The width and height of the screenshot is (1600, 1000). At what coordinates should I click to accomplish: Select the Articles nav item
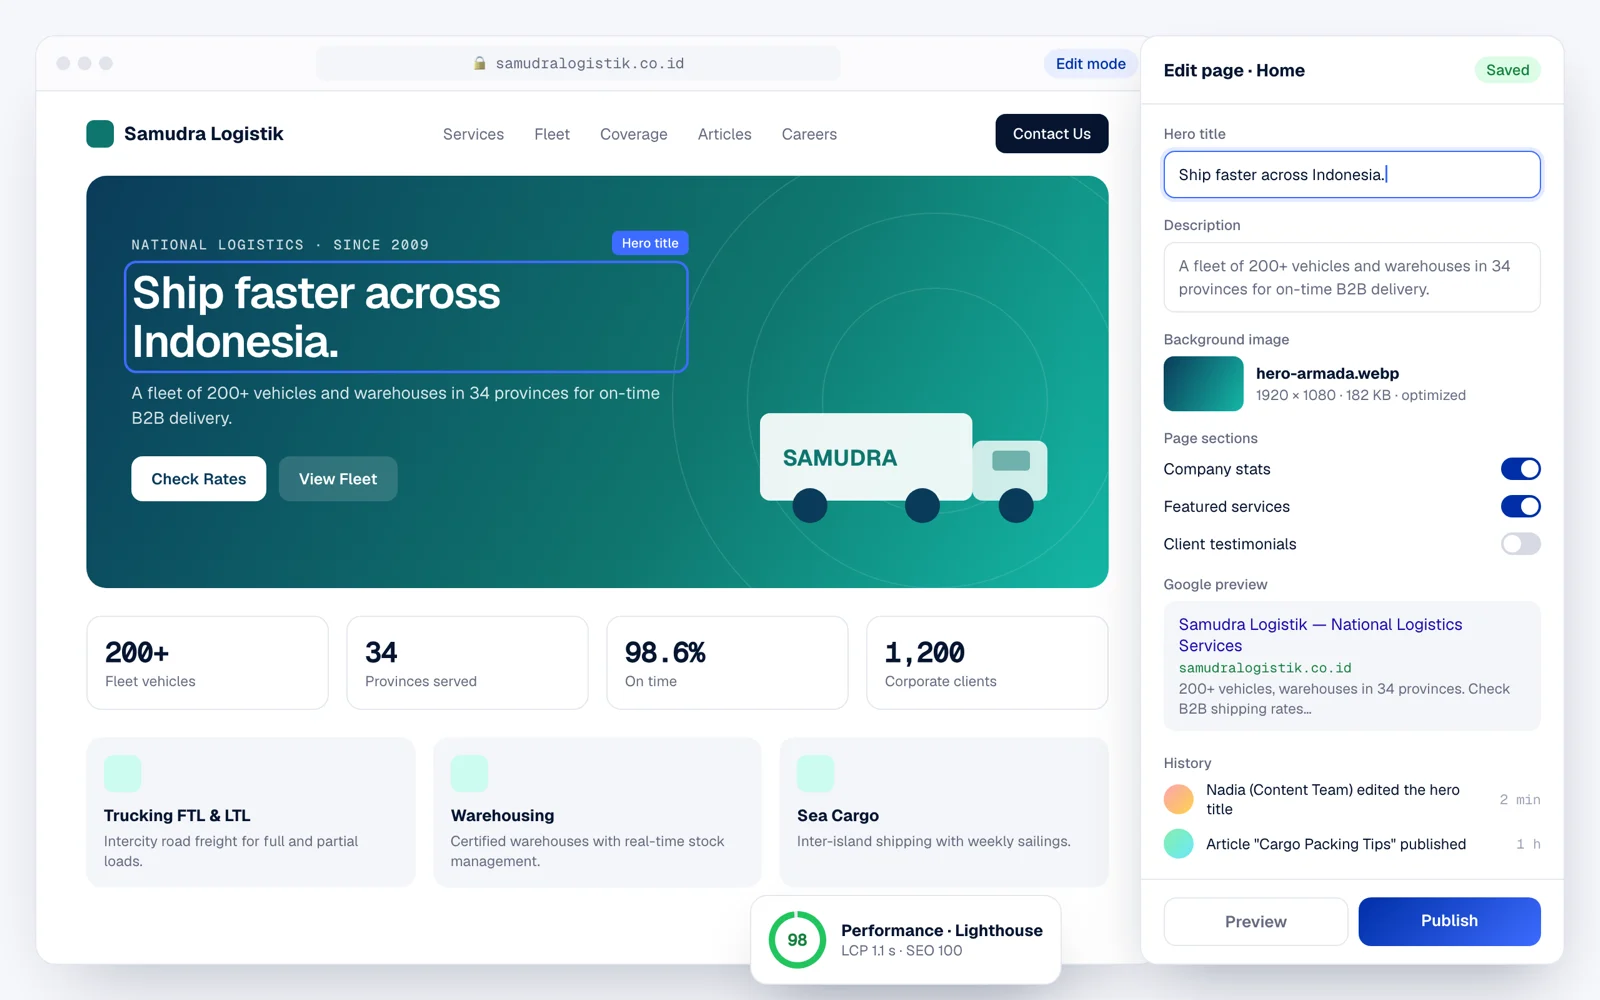[725, 134]
